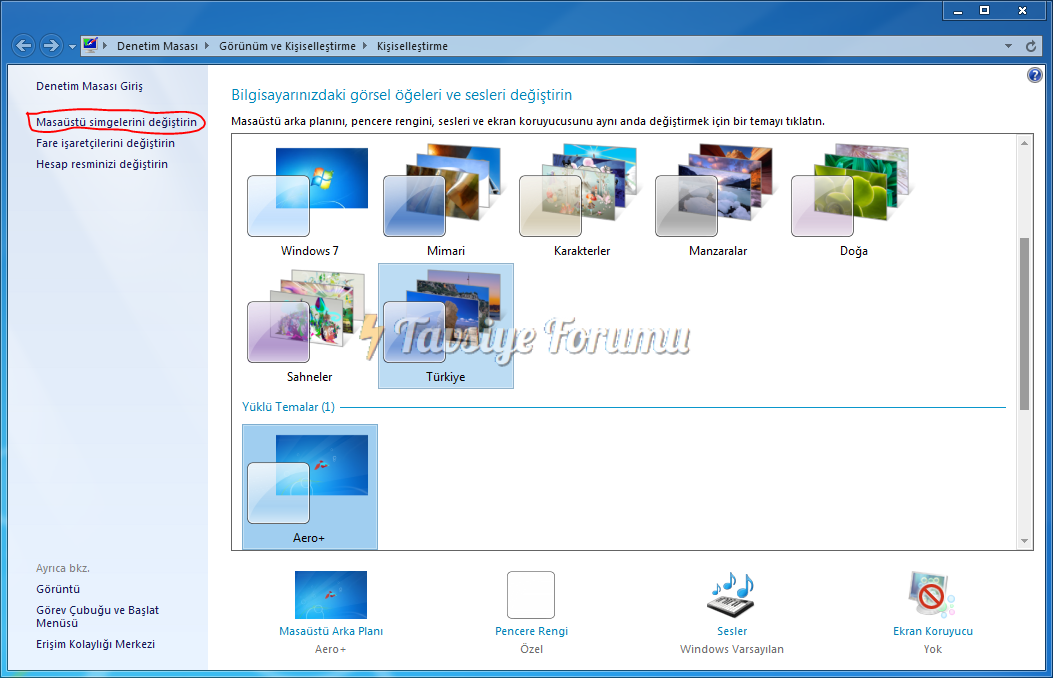Select the Karakterler theme
Viewport: 1053px width, 678px height.
(x=582, y=200)
